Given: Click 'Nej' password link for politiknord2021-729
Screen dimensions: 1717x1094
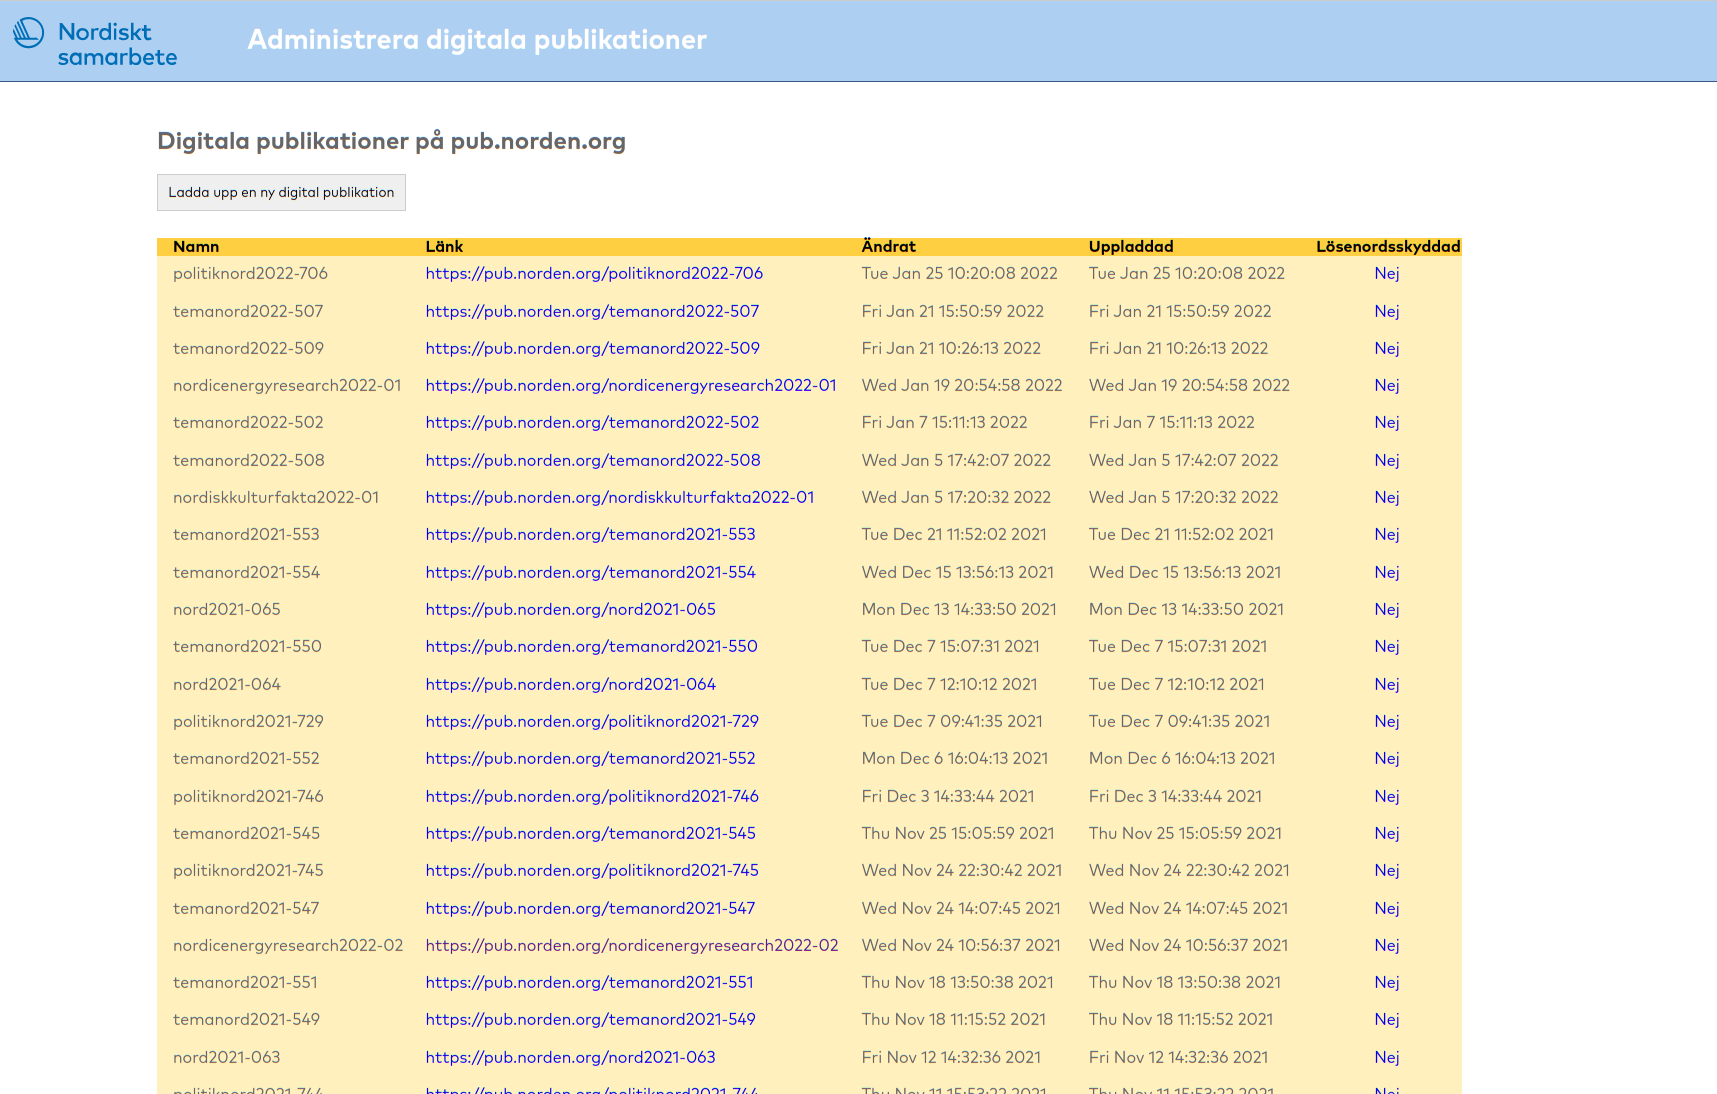Looking at the screenshot, I should 1387,721.
